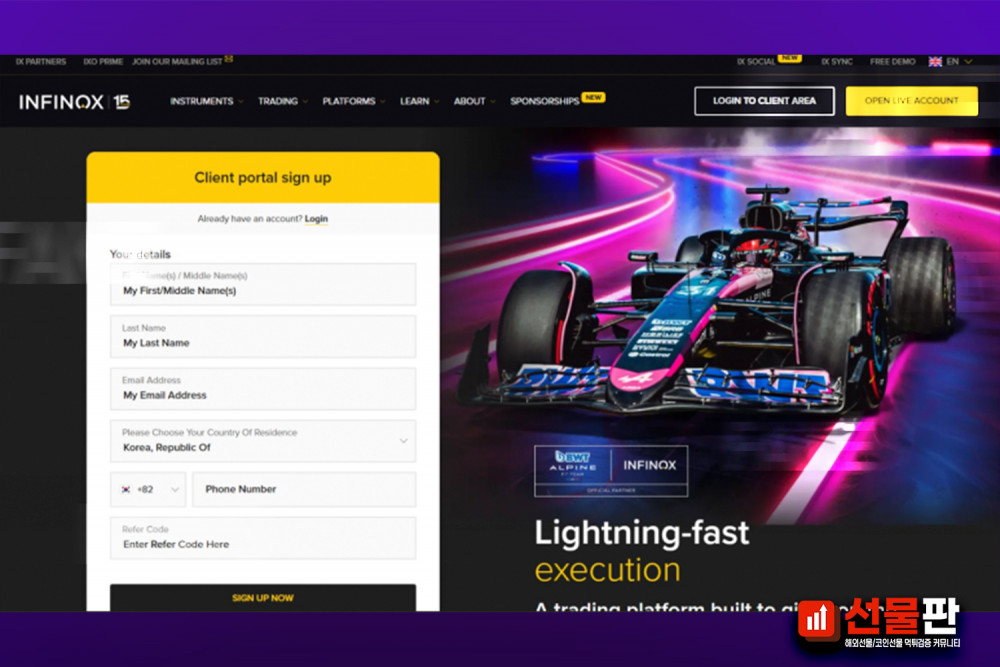The height and width of the screenshot is (667, 1000).
Task: Open the Trading menu
Action: coord(283,101)
